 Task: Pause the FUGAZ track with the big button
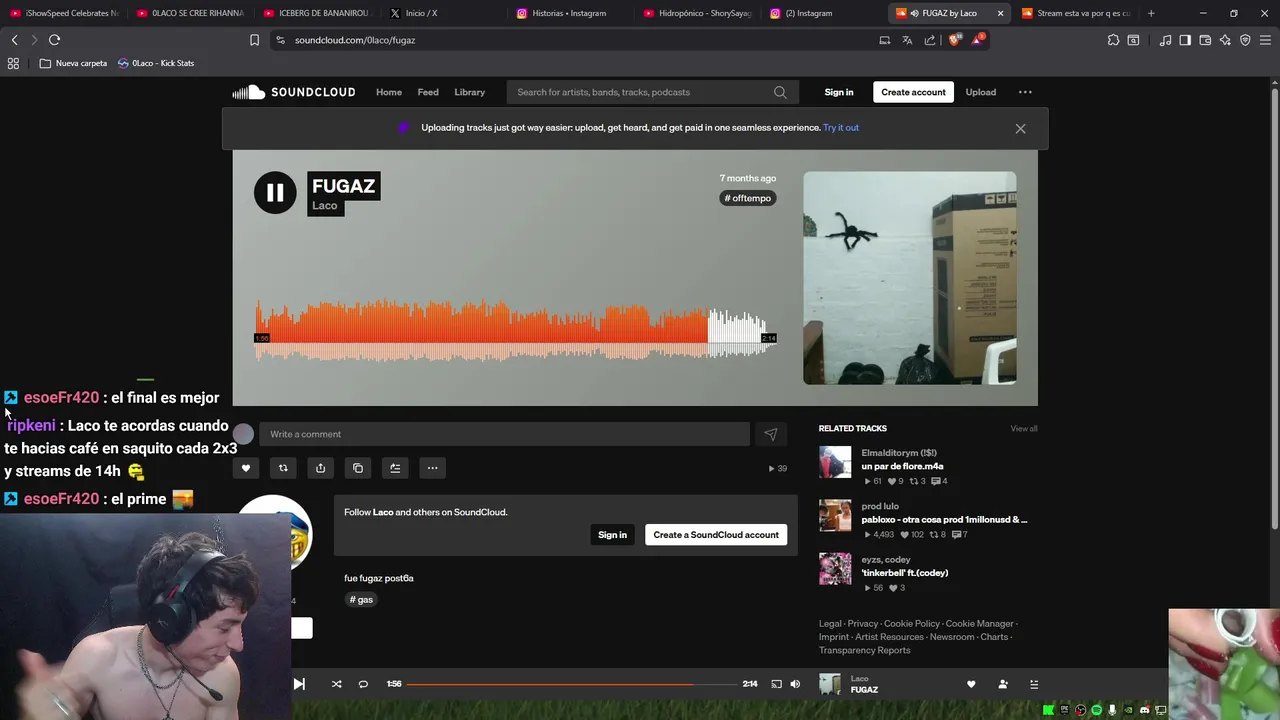[275, 193]
